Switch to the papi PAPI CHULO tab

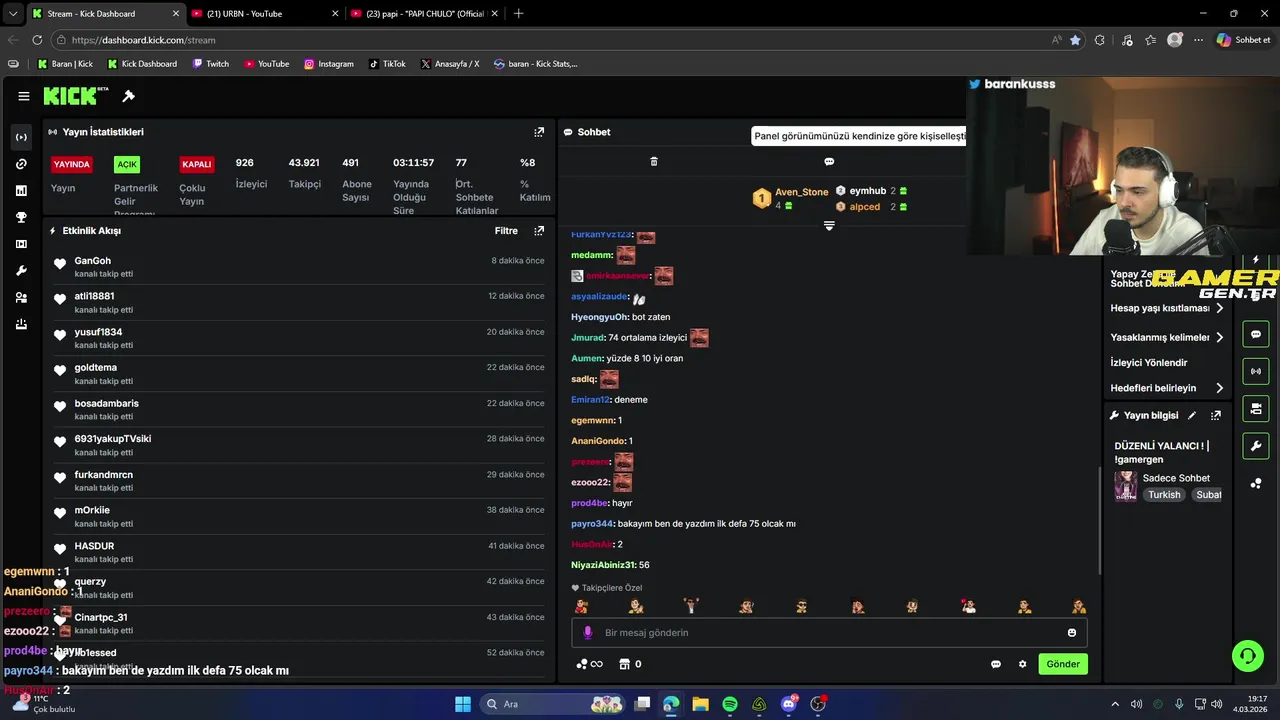coord(425,14)
